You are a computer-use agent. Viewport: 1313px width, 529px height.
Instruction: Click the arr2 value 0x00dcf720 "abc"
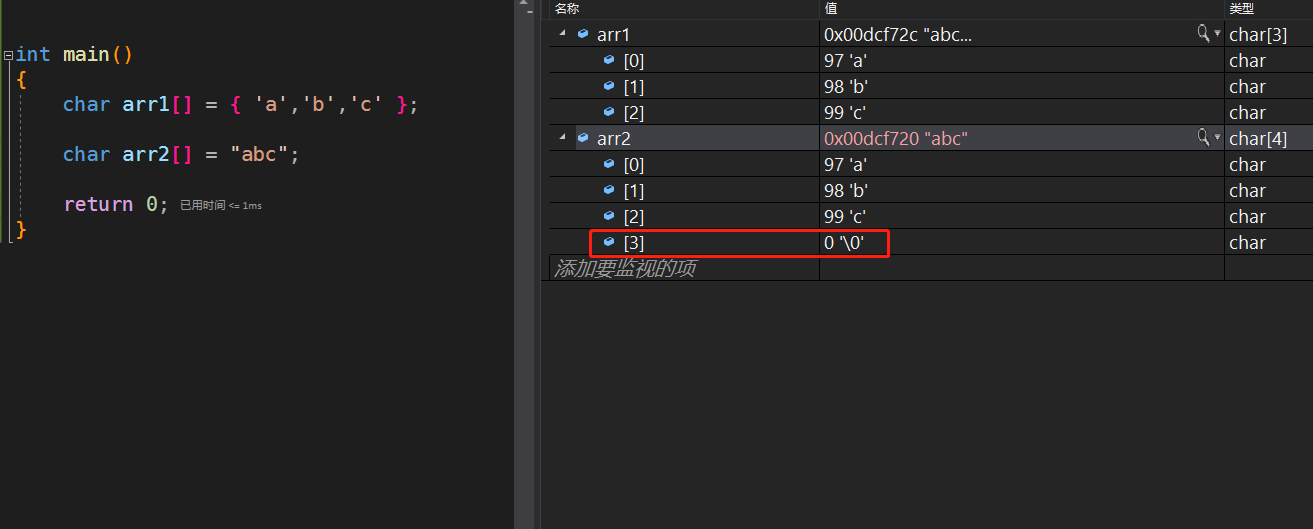(896, 138)
